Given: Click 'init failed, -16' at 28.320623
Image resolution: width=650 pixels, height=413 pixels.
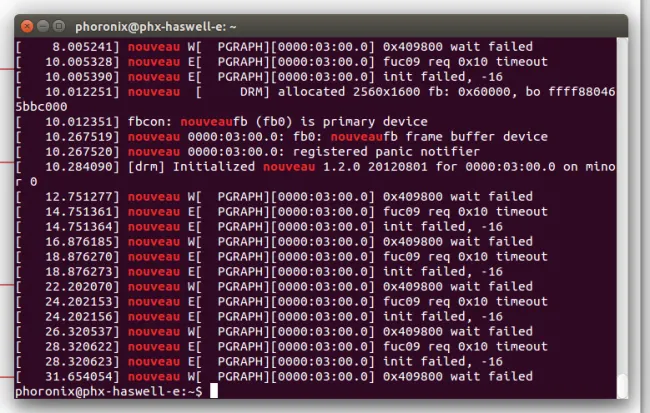Looking at the screenshot, I should tap(443, 362).
